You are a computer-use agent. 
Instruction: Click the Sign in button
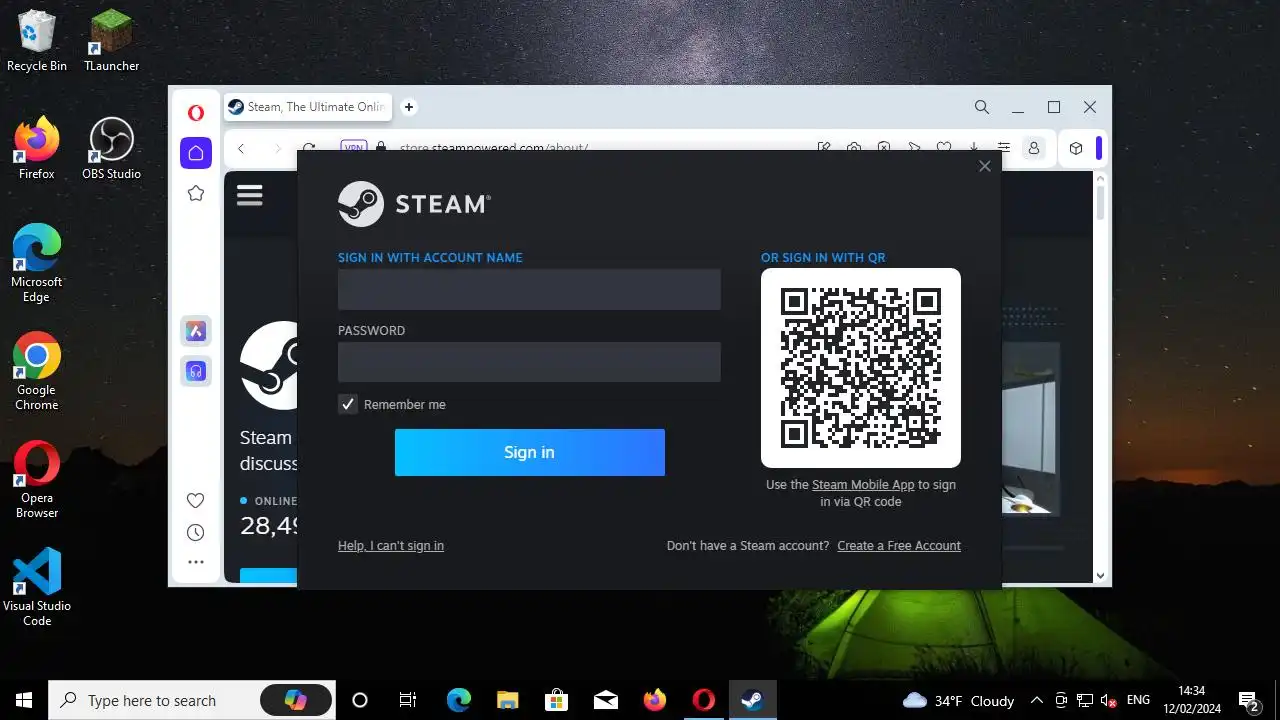pos(530,452)
